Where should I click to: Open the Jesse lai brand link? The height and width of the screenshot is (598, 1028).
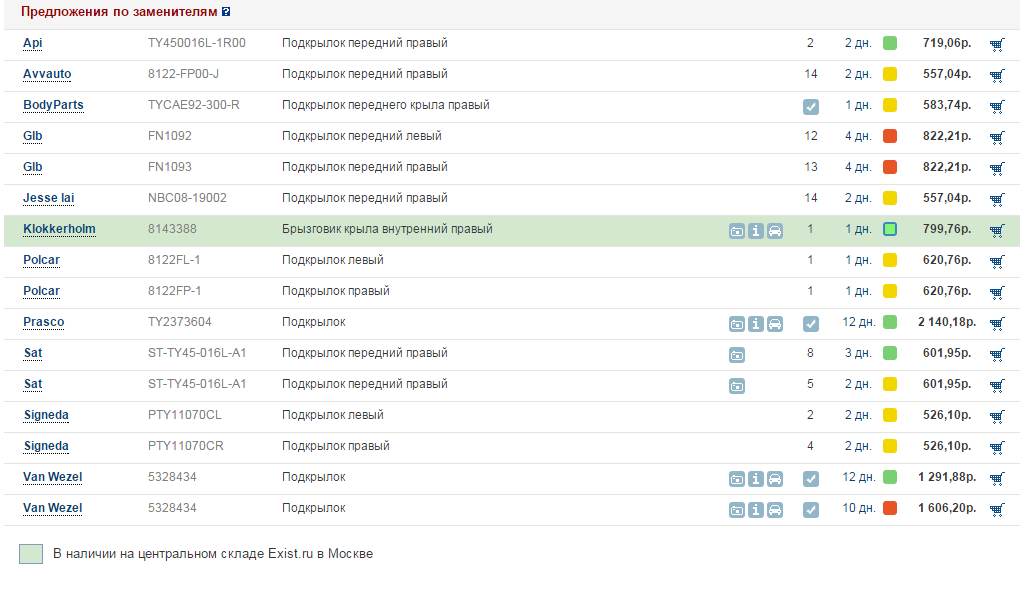pos(48,198)
